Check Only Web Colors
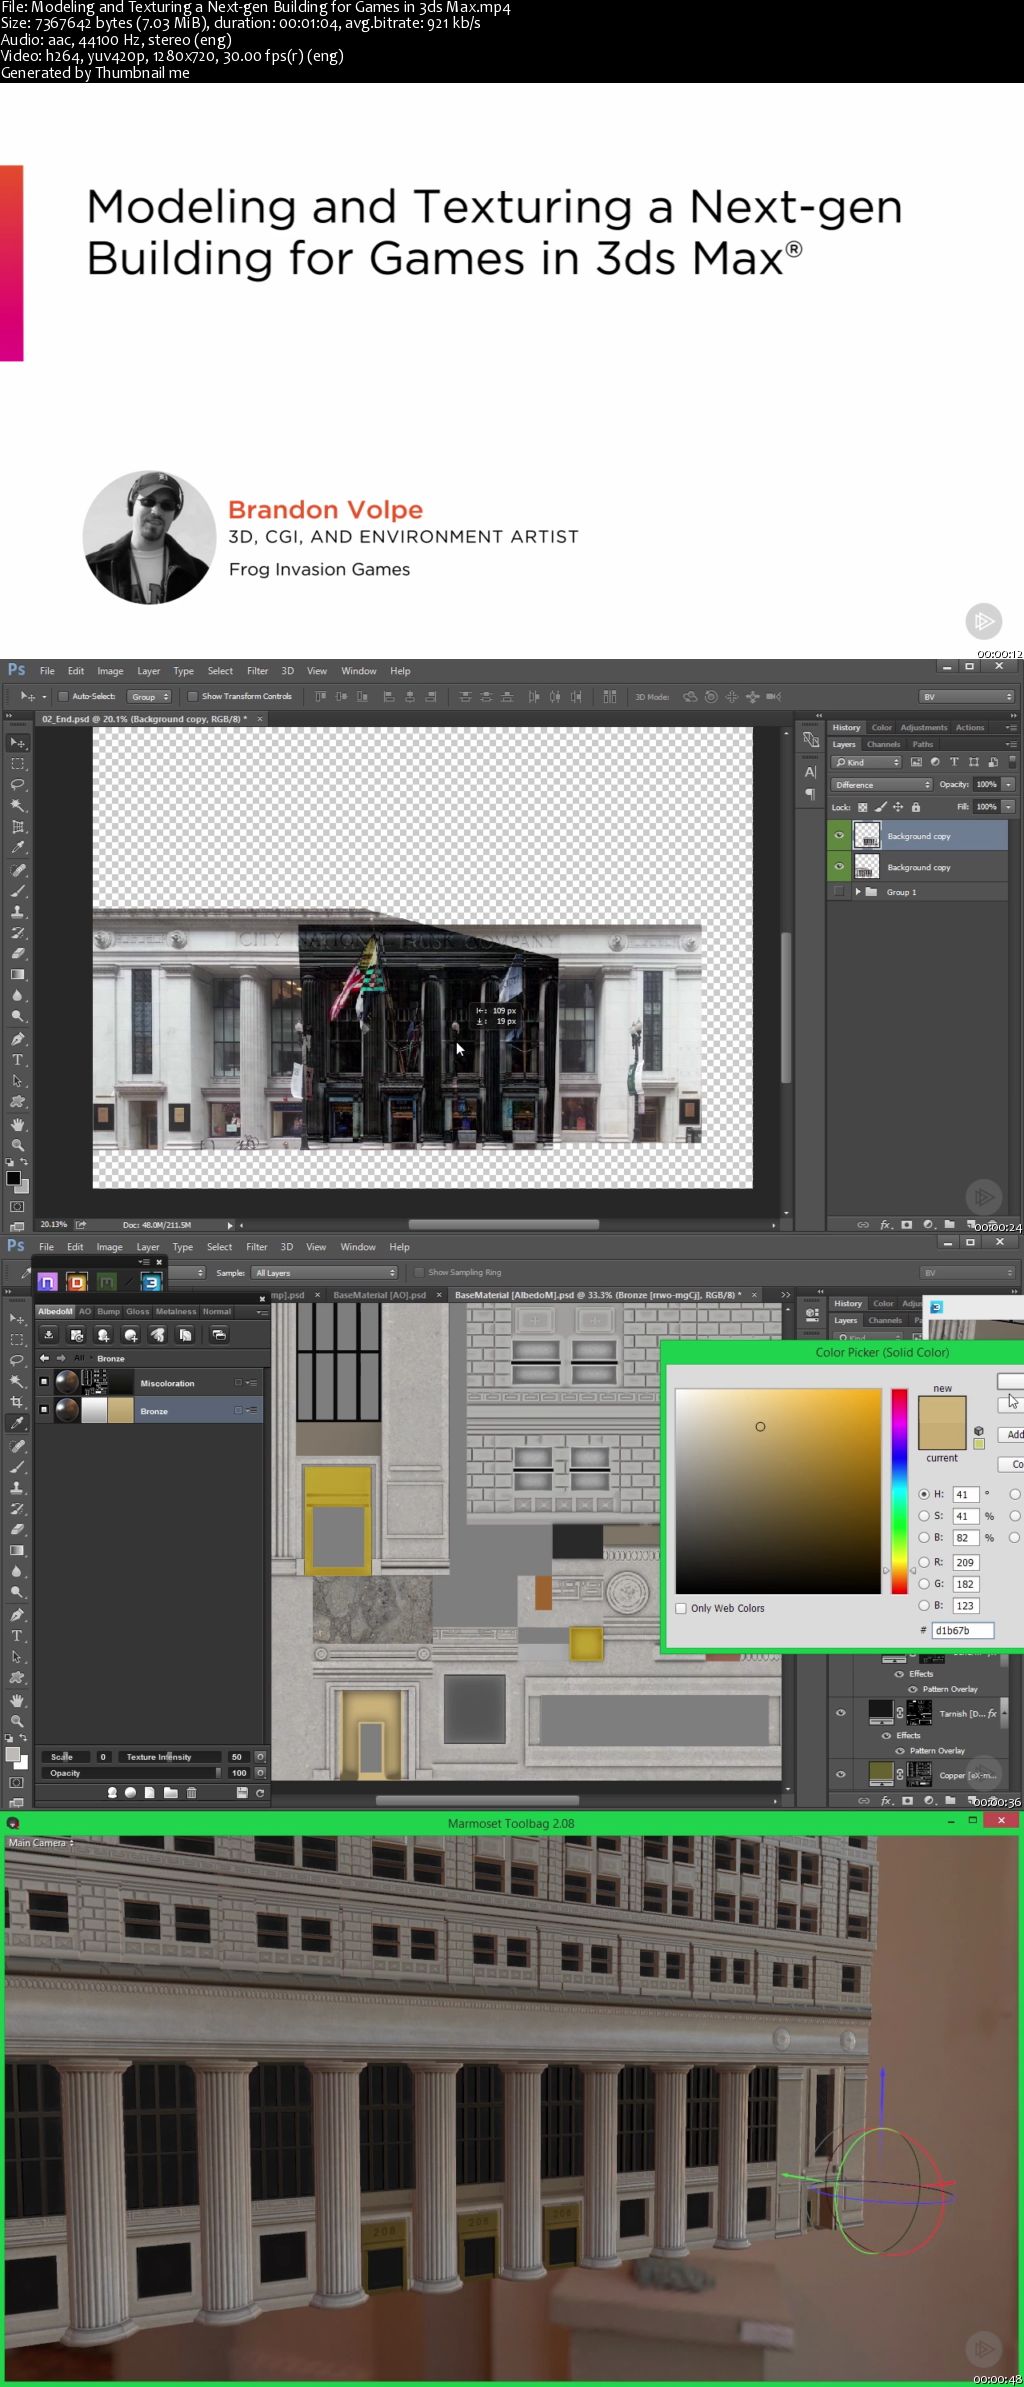 (681, 1608)
